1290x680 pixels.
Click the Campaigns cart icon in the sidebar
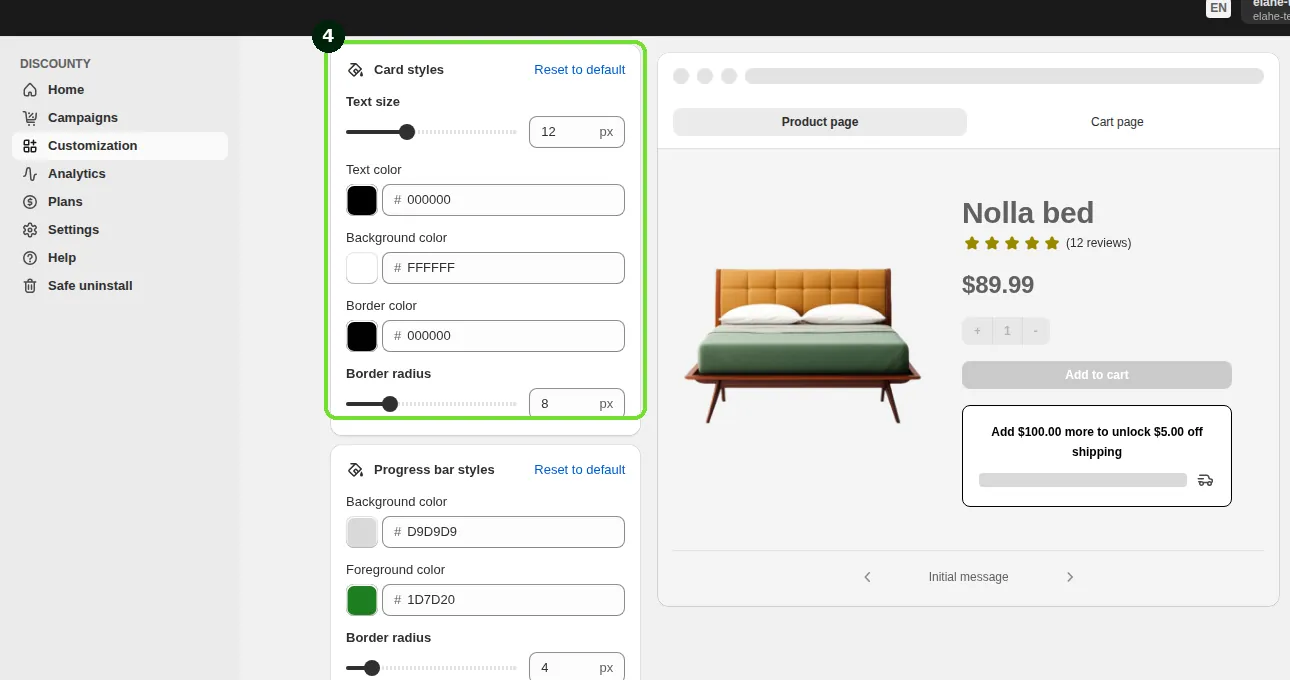[30, 118]
